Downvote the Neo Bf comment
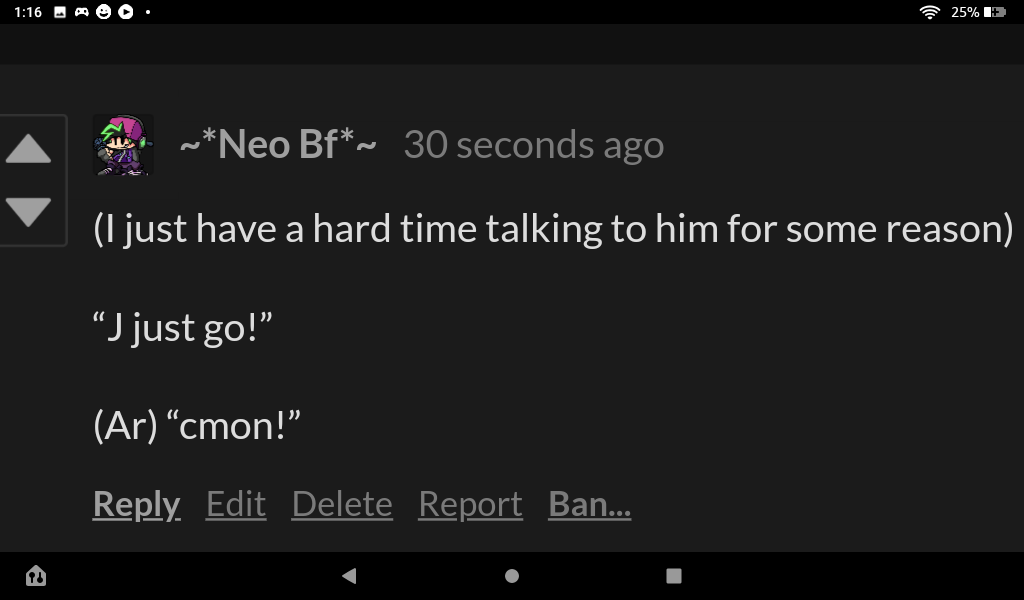This screenshot has height=600, width=1024. tap(28, 211)
